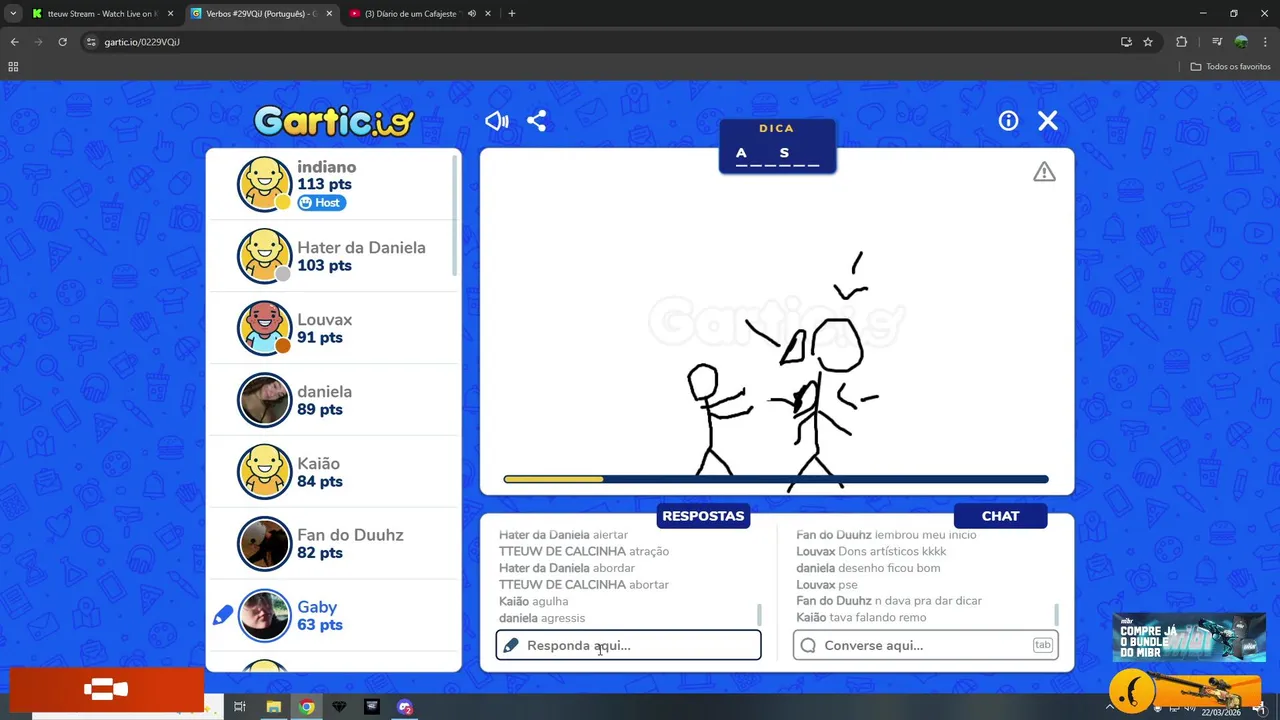Open the media control button in Chrome
Viewport: 1280px width, 720px height.
point(1217,42)
